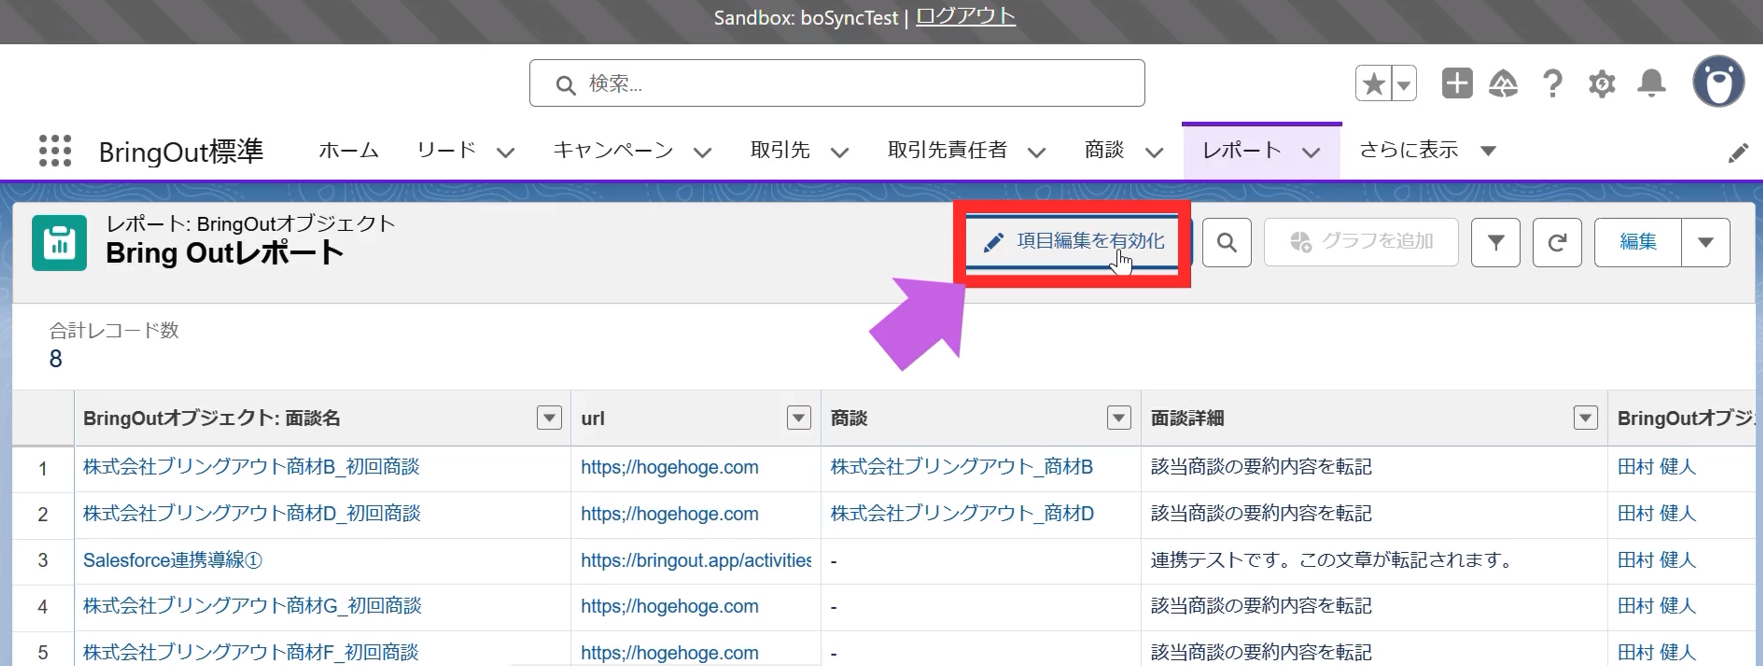
Task: Open 田村 健人 link in row 1
Action: click(1656, 467)
